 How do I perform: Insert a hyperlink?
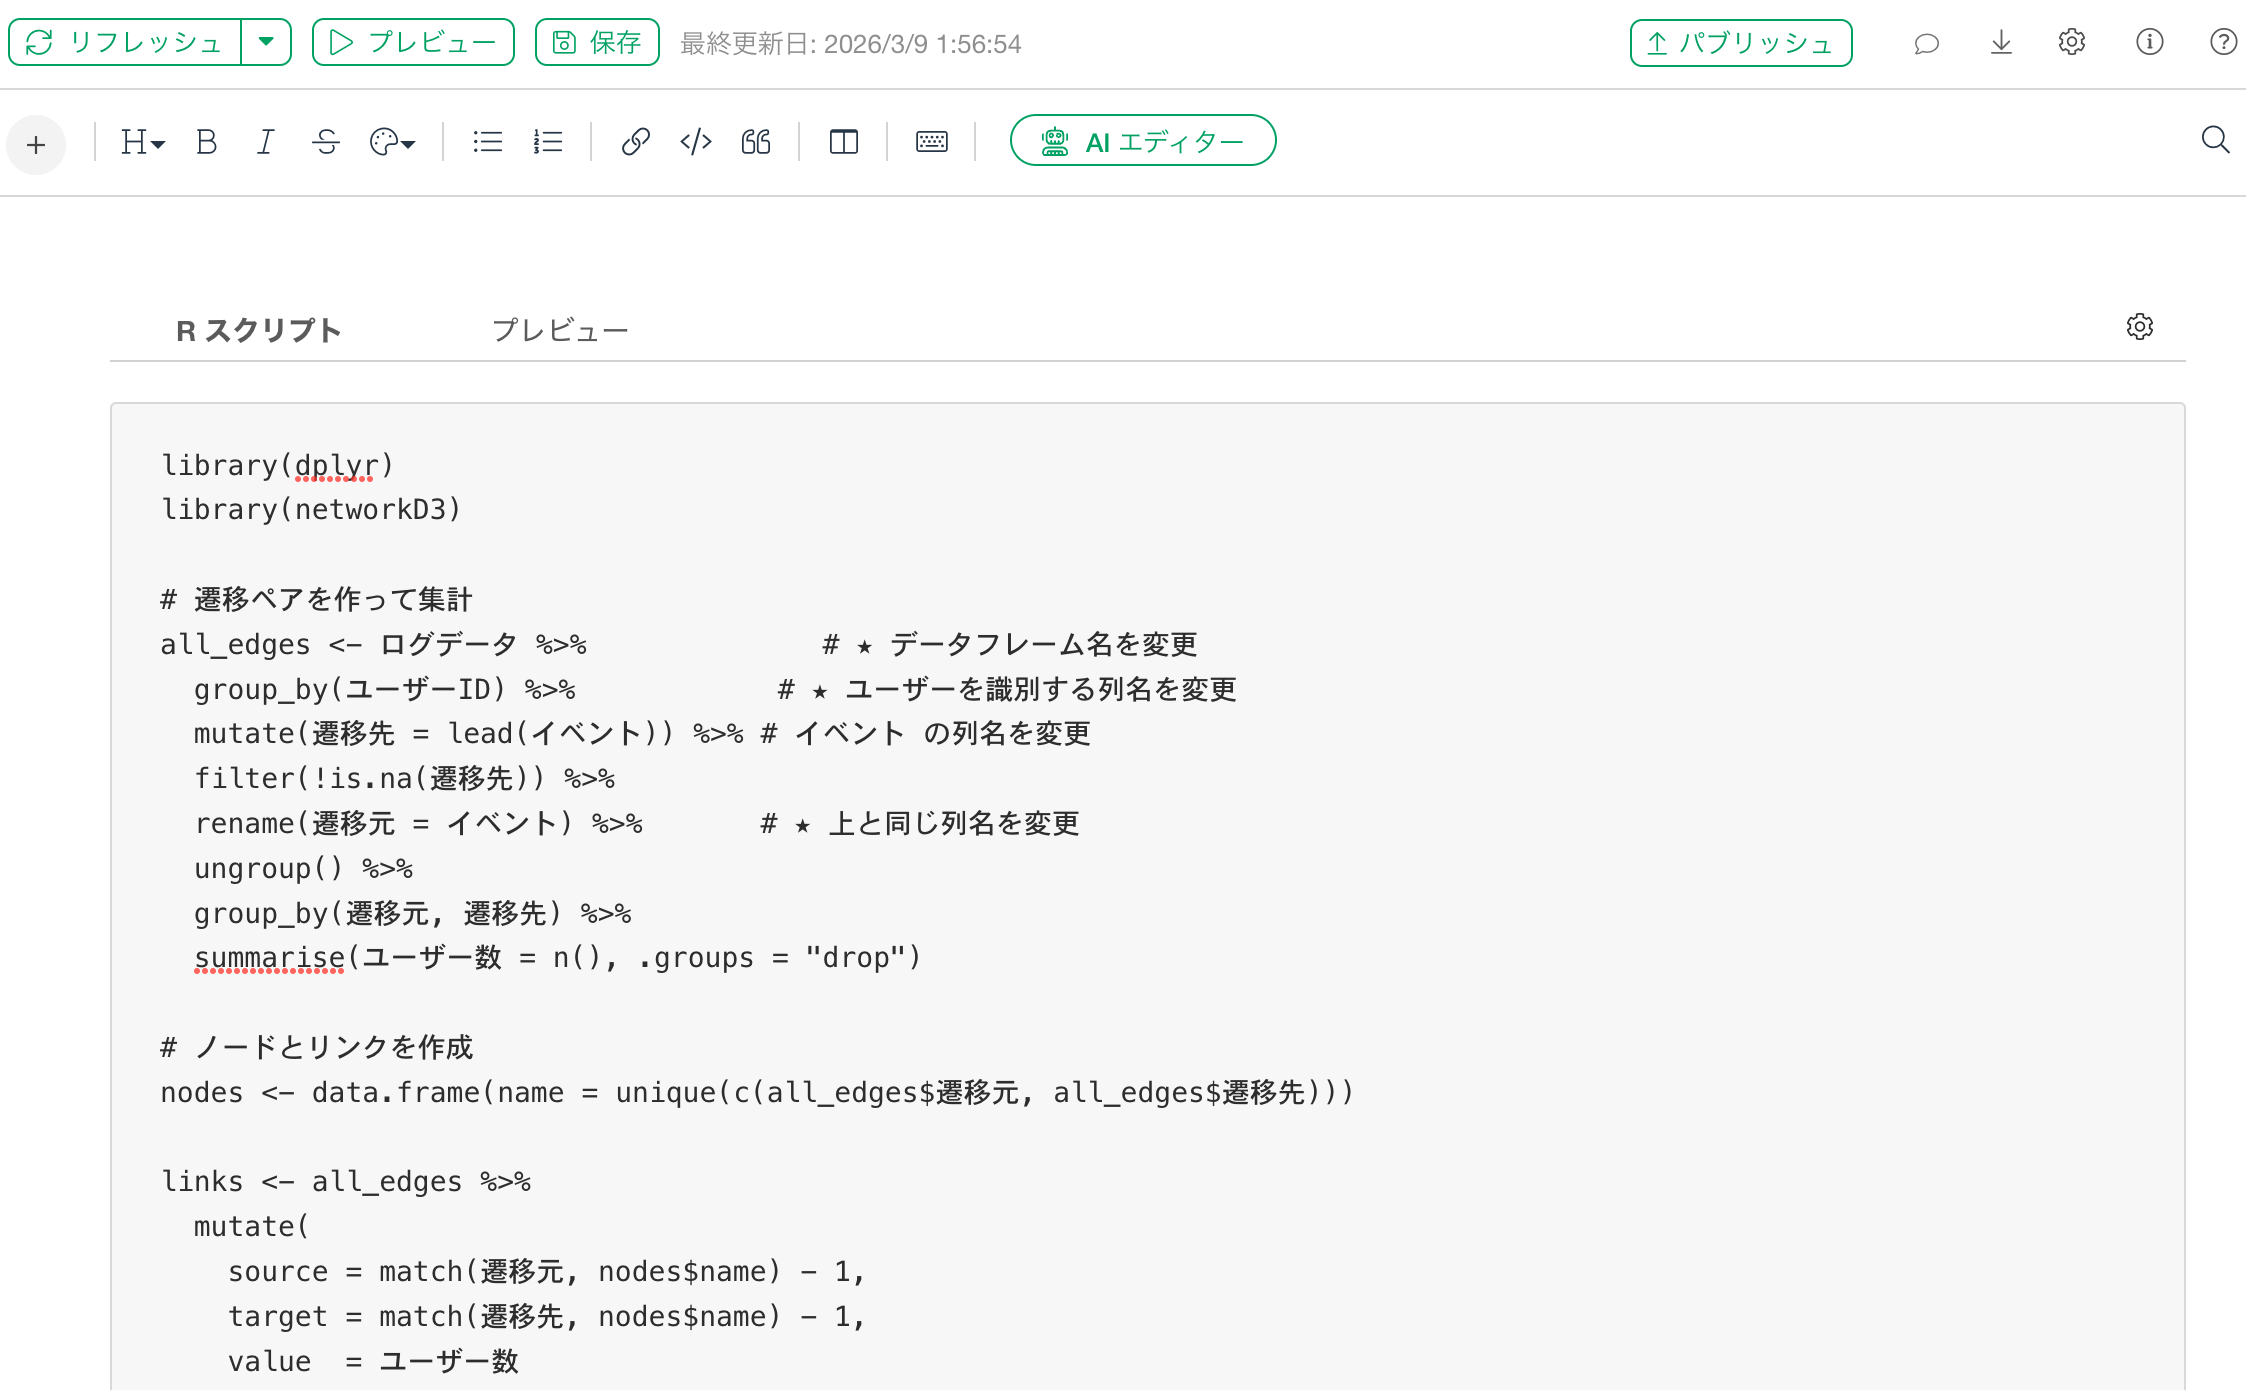pos(635,142)
